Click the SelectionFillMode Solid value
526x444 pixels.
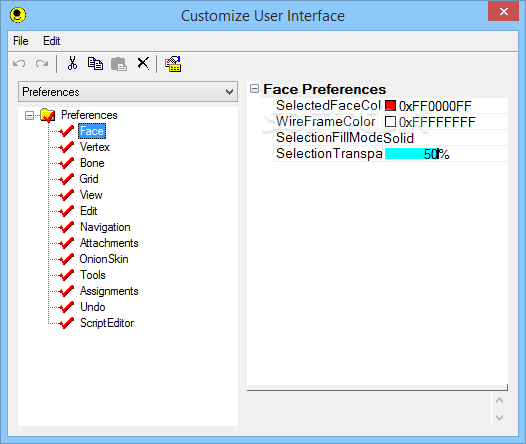tap(399, 138)
